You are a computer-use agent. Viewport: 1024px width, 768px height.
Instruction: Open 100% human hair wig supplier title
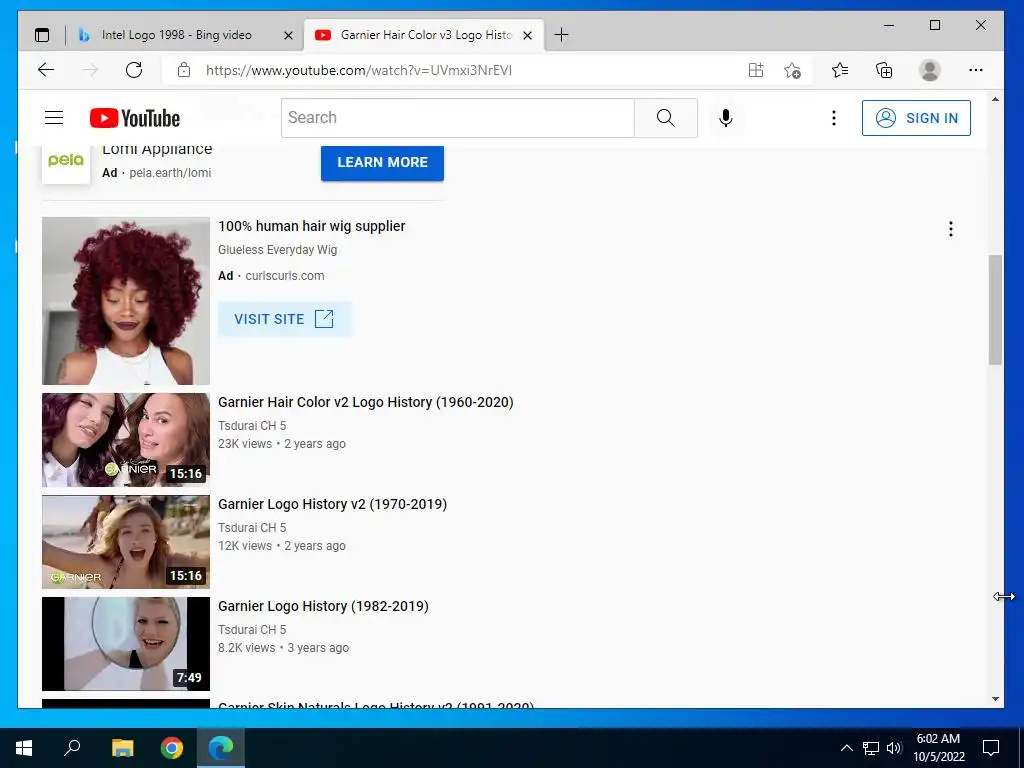tap(312, 226)
